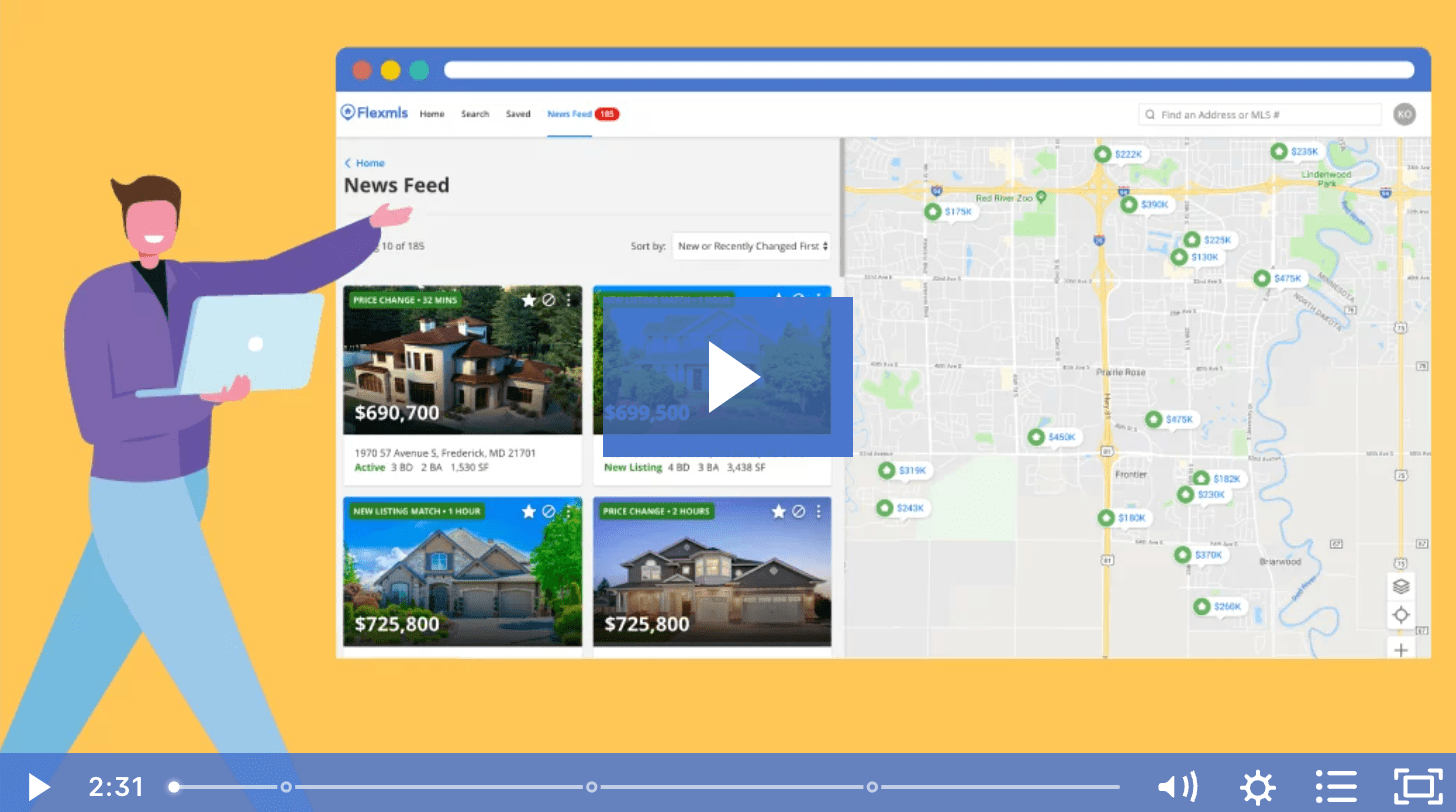This screenshot has width=1456, height=812.
Task: Click address 1970 57 Avenue S, Frederick
Action: click(445, 453)
